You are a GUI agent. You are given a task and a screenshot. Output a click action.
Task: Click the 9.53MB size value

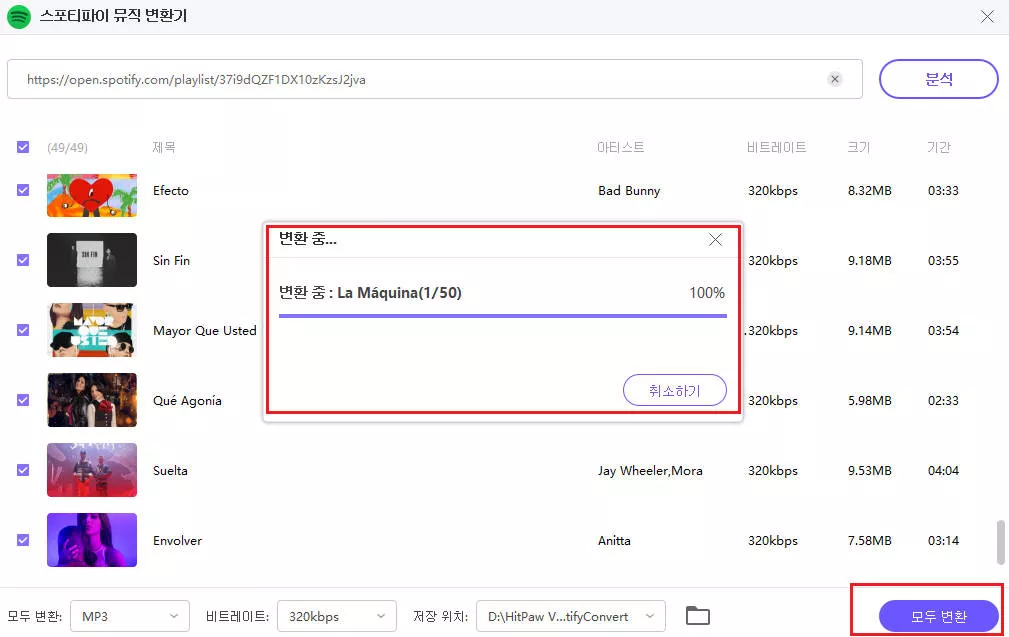pyautogui.click(x=869, y=470)
